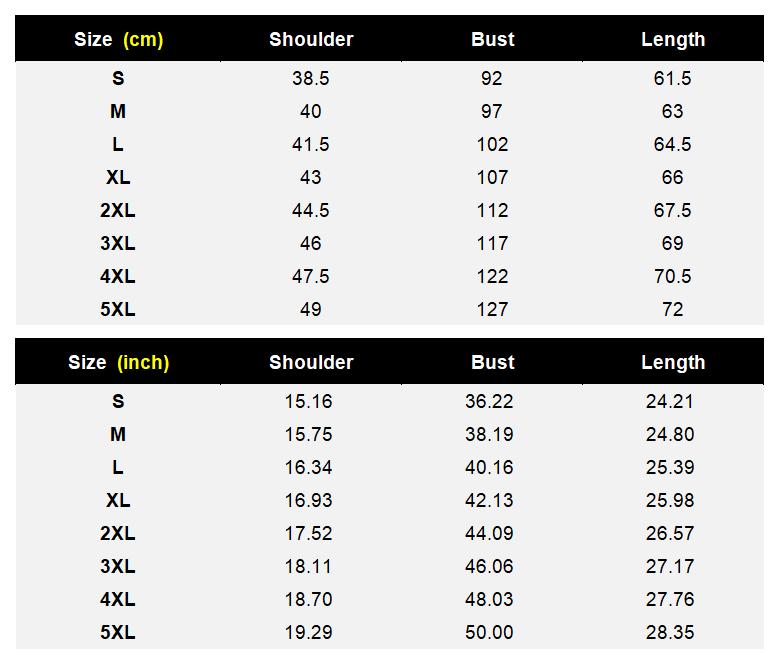This screenshot has height=664, width=779.
Task: Click the 5XL row label in inch table
Action: (118, 633)
